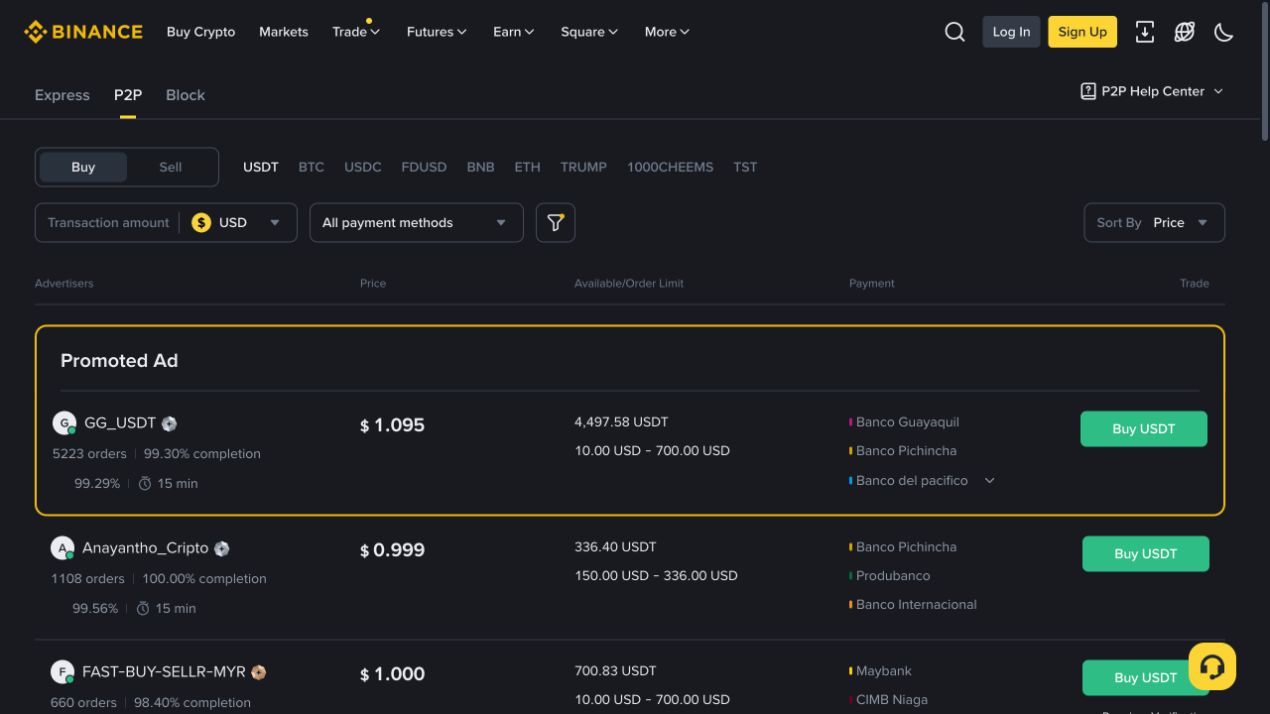Image resolution: width=1270 pixels, height=714 pixels.
Task: Click the download app icon
Action: [1145, 32]
